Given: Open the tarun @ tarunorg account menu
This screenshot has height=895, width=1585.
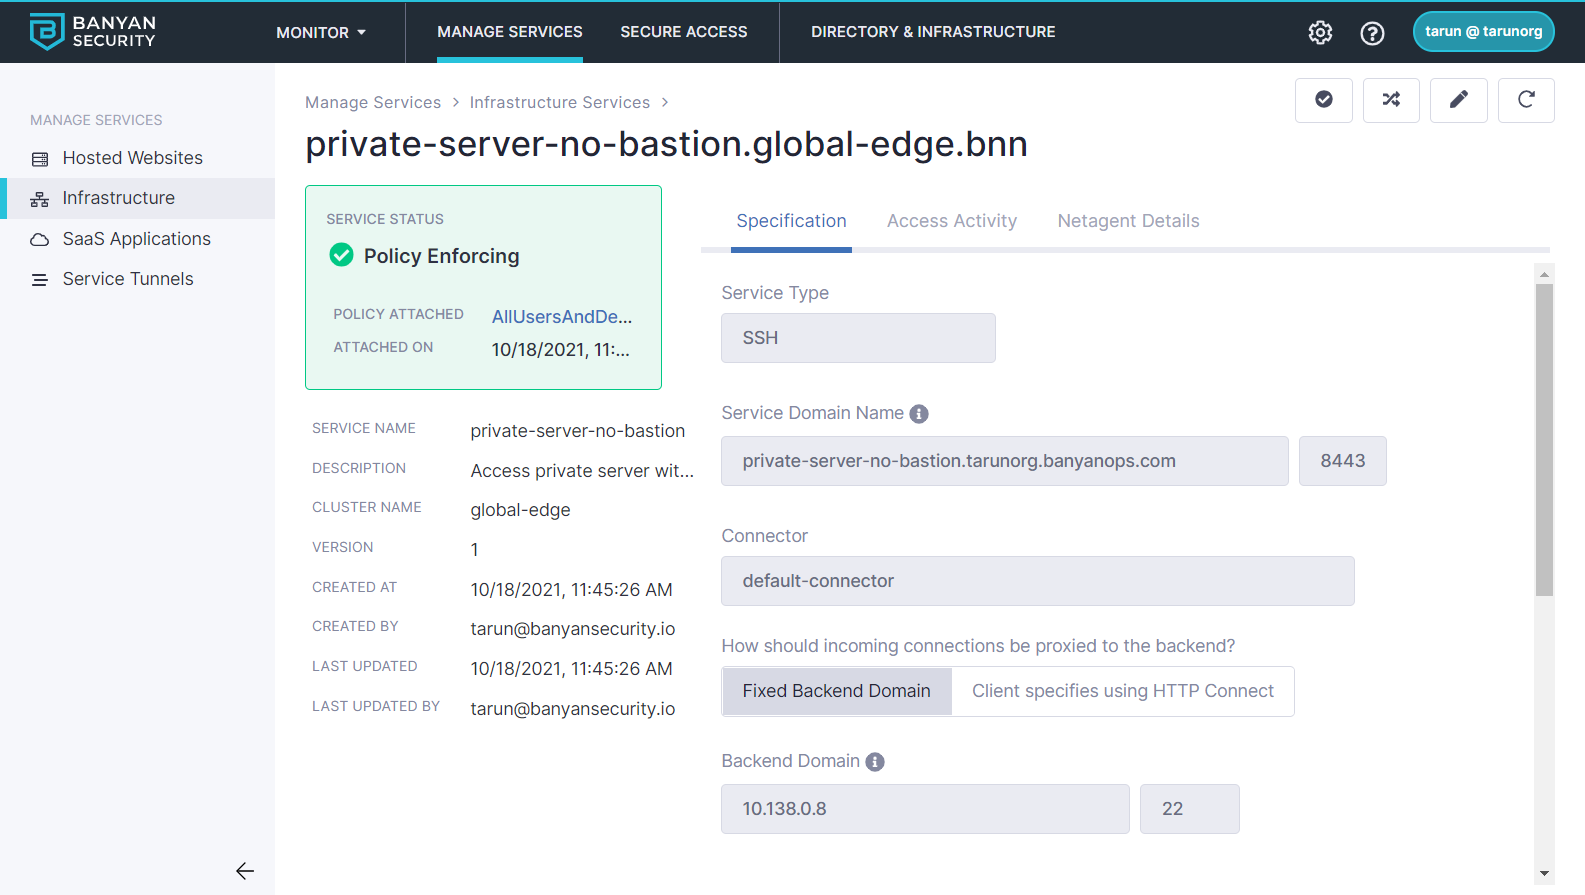Looking at the screenshot, I should [1483, 31].
